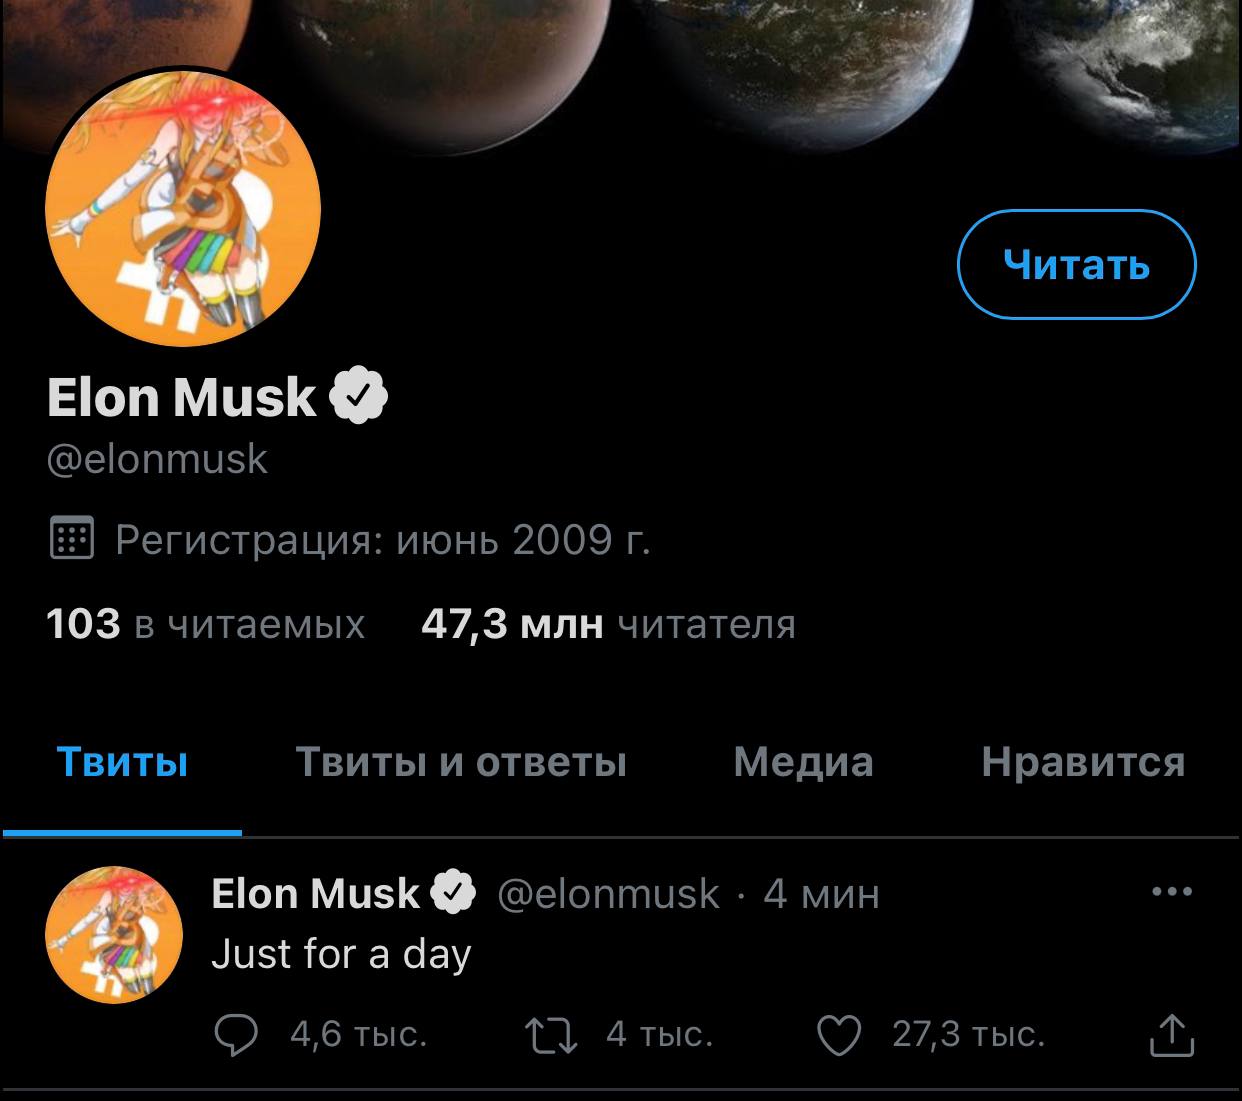
Task: Open the Твиты и ответы tab
Action: coord(461,762)
